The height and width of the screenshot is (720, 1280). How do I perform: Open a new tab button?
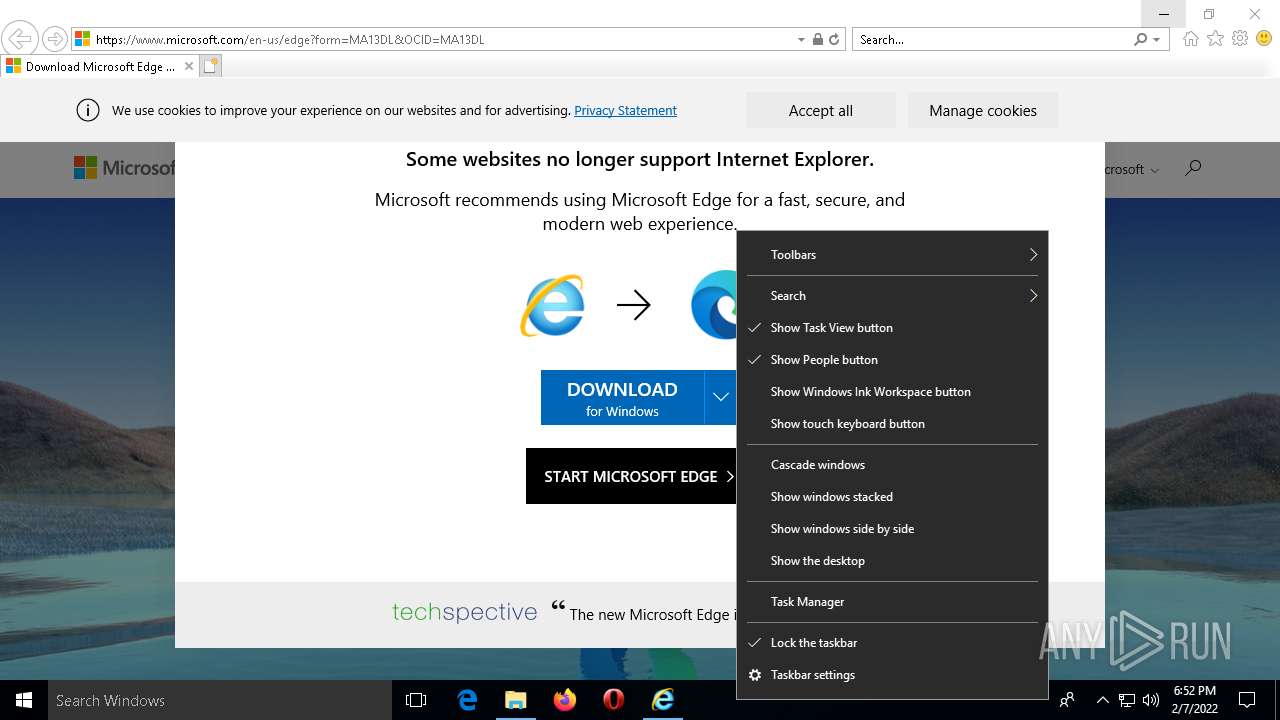pos(210,66)
